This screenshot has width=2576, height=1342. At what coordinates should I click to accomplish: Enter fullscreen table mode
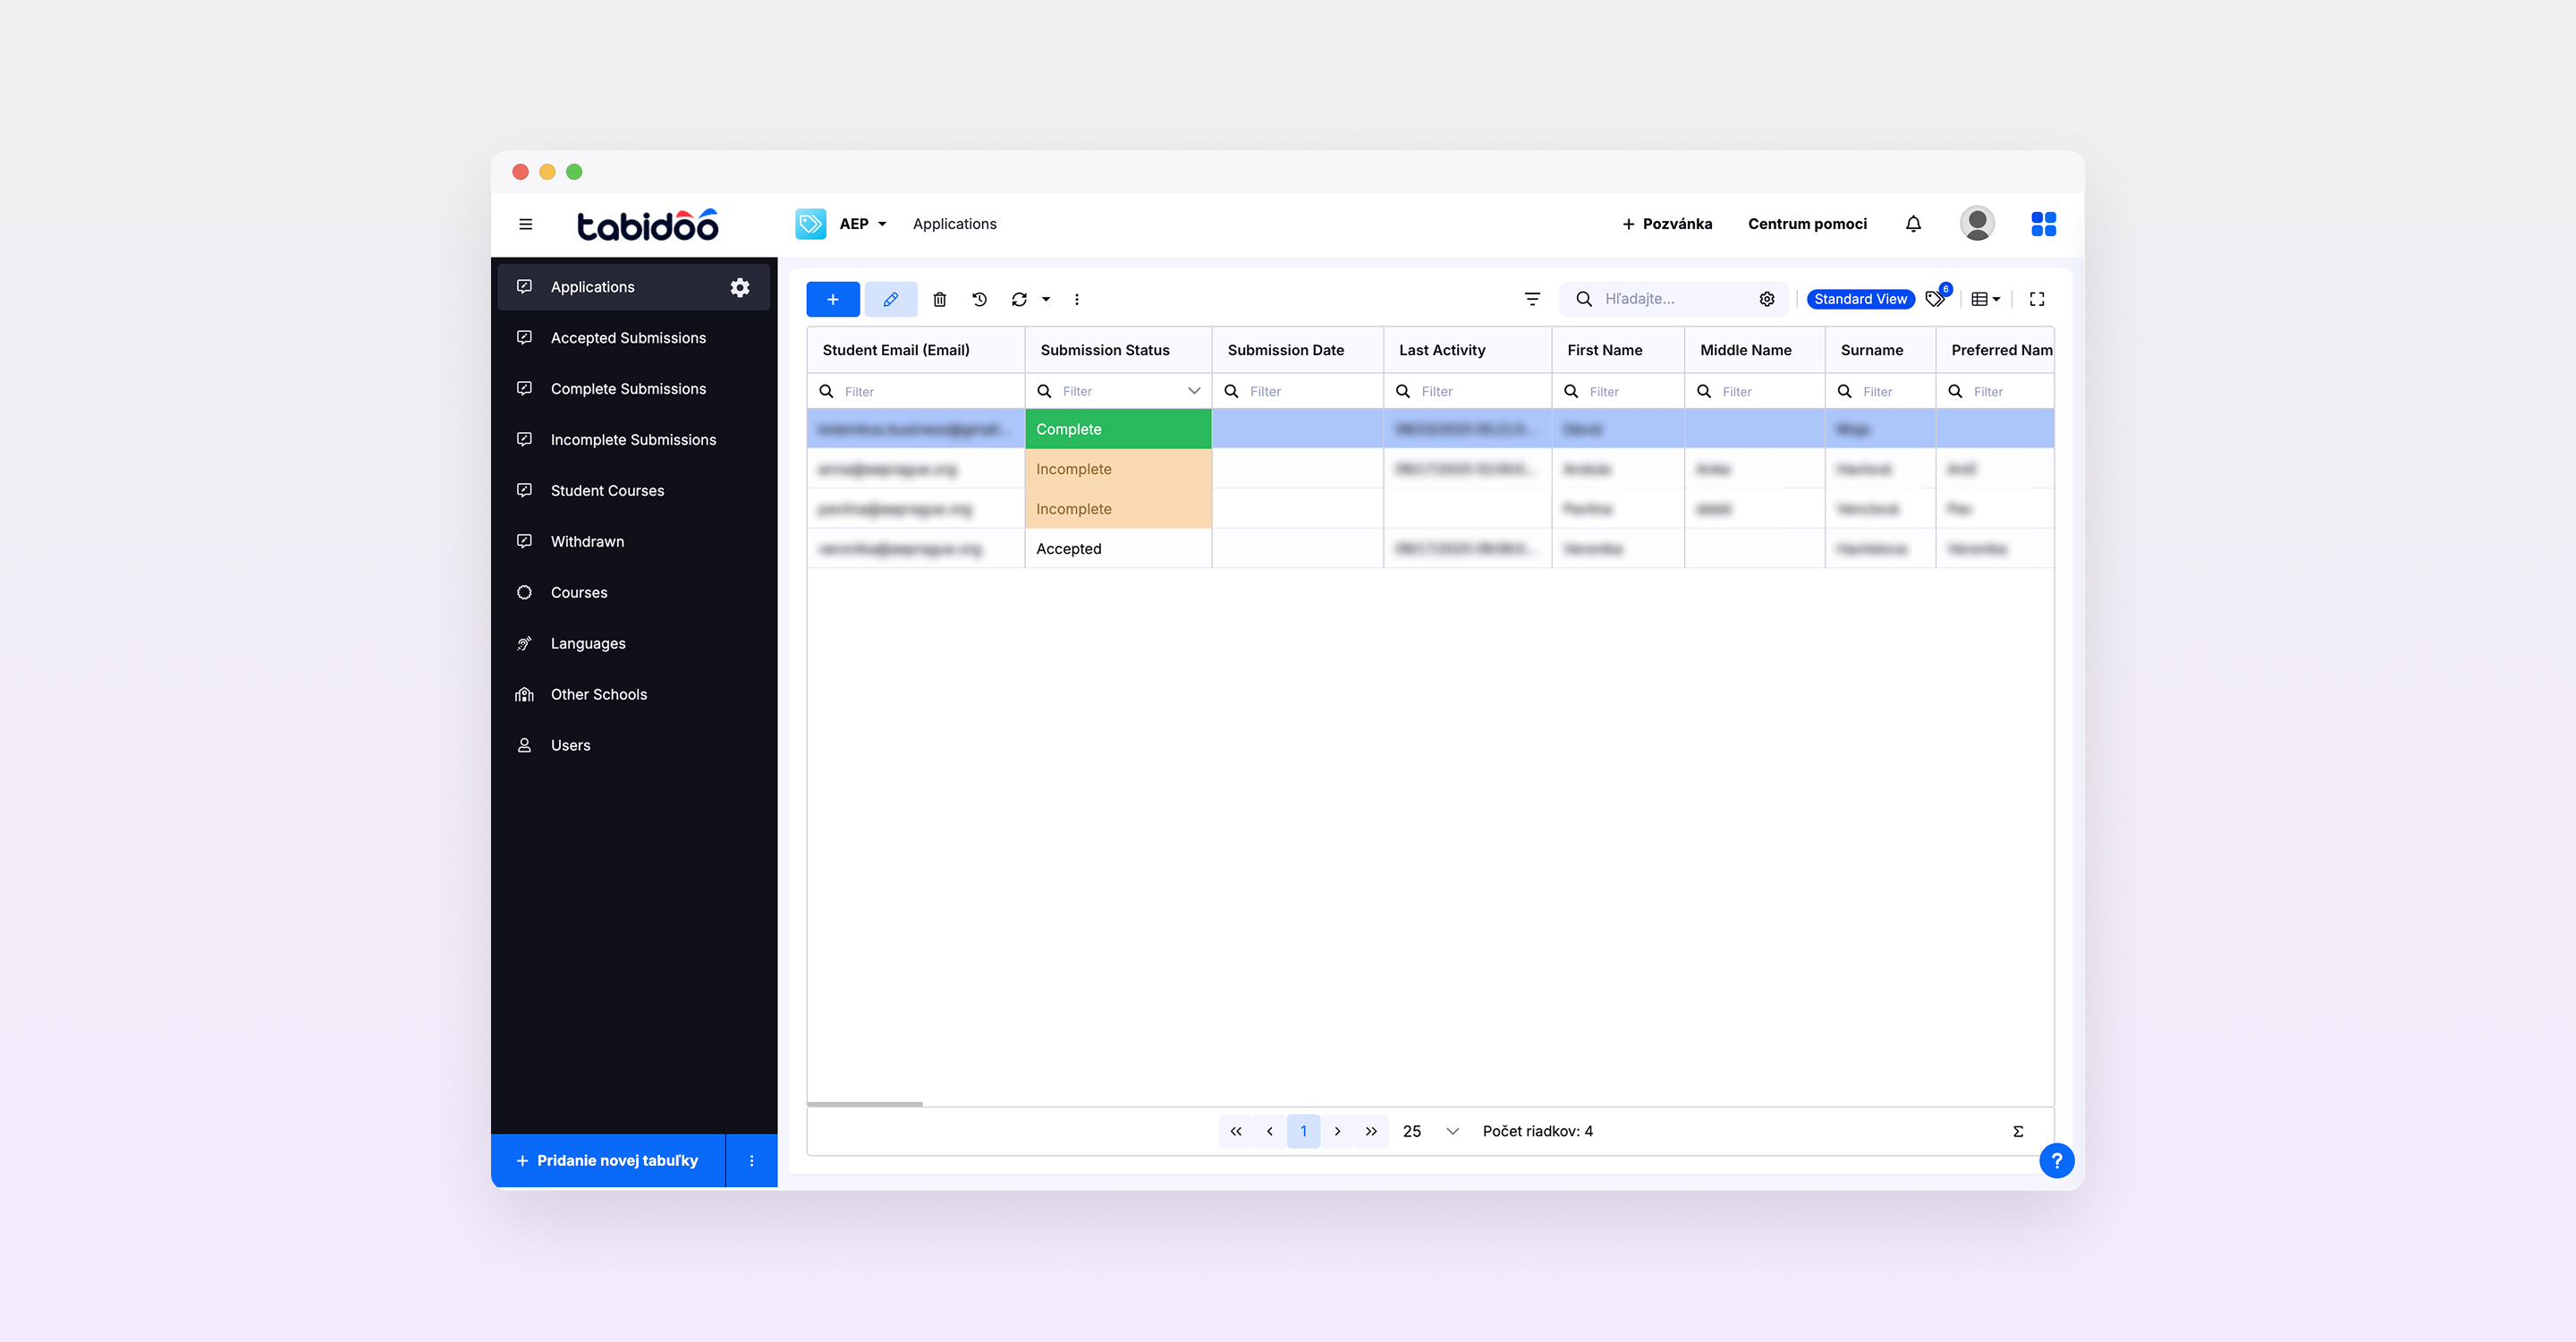2036,299
